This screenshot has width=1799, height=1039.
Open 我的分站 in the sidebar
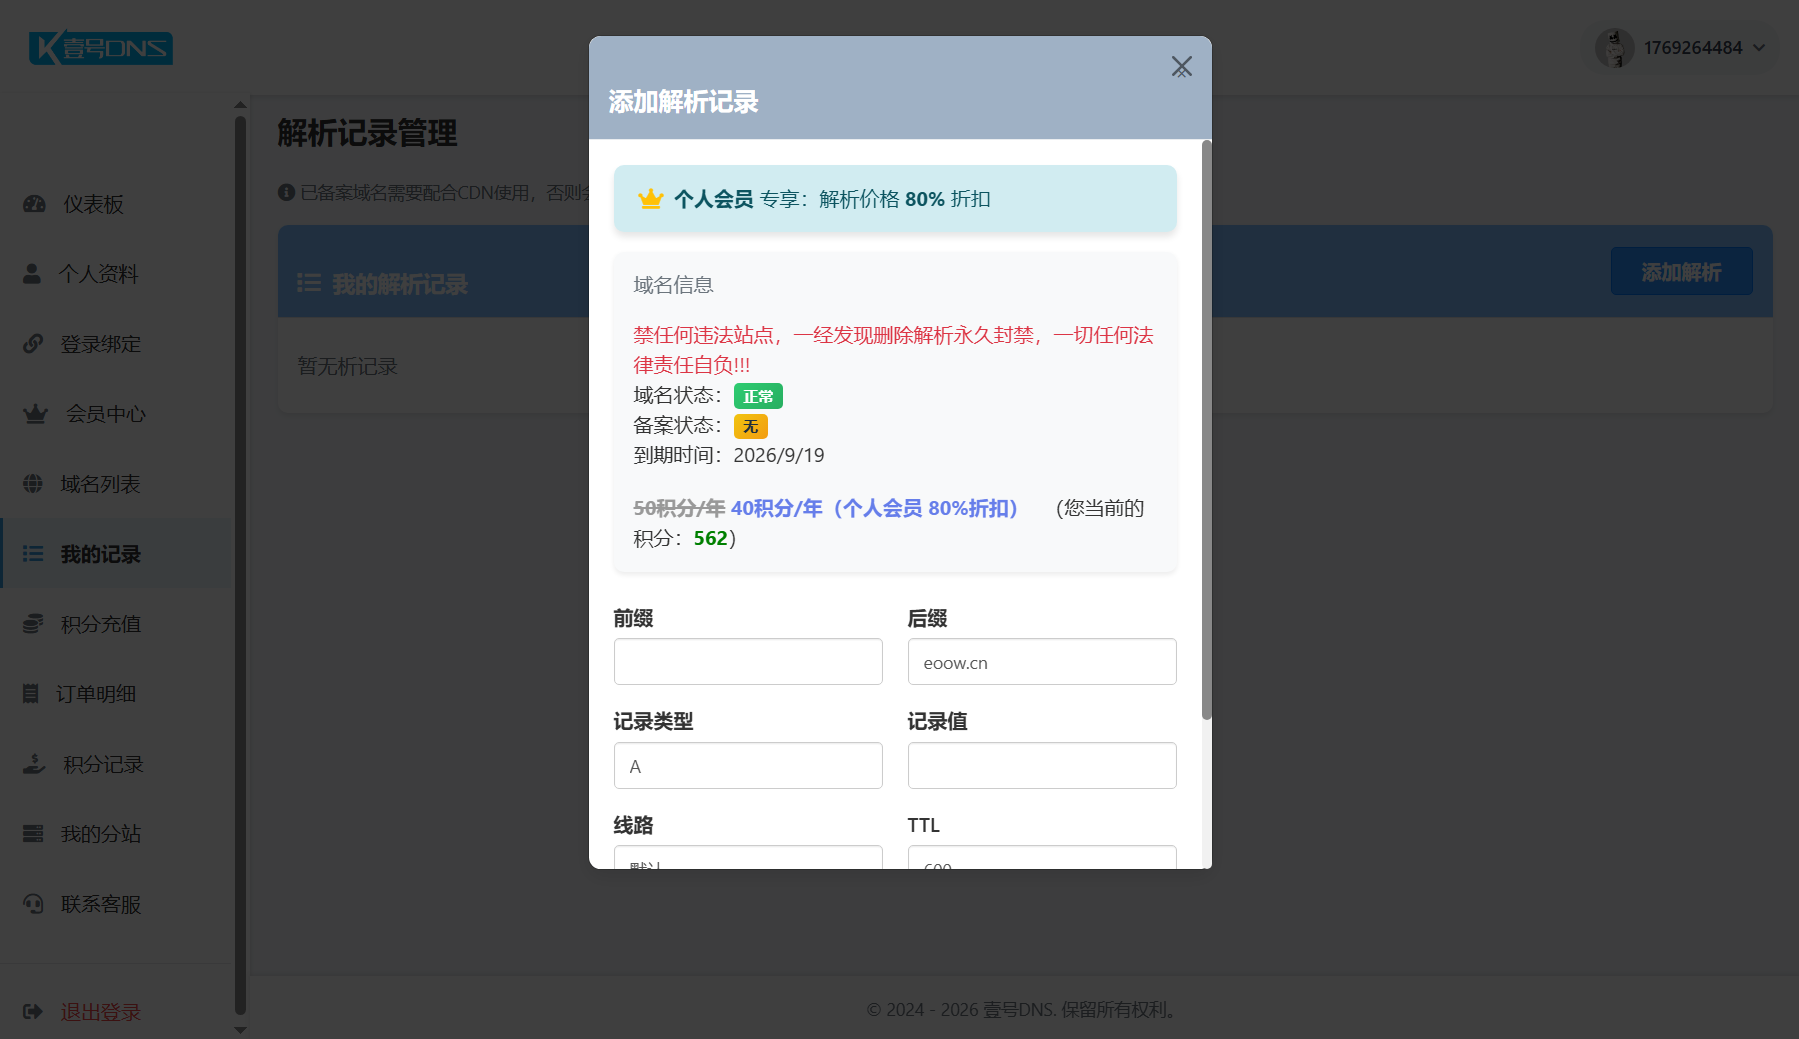pyautogui.click(x=100, y=834)
